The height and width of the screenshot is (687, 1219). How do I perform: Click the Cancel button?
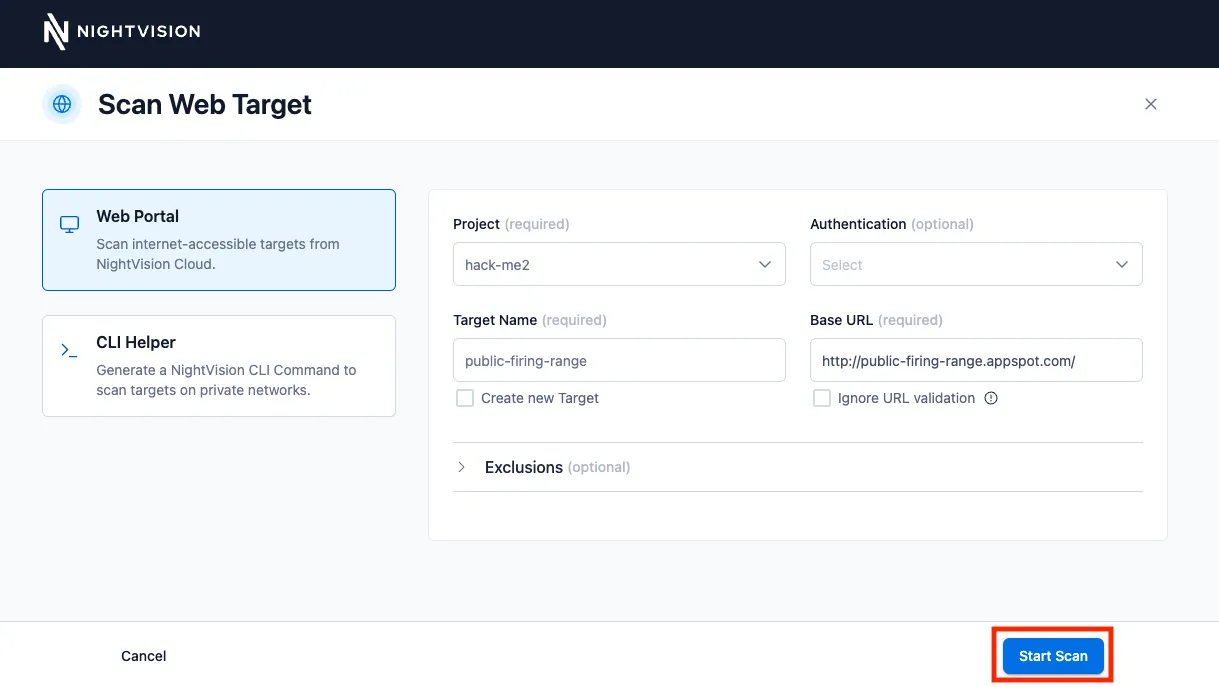pyautogui.click(x=144, y=656)
